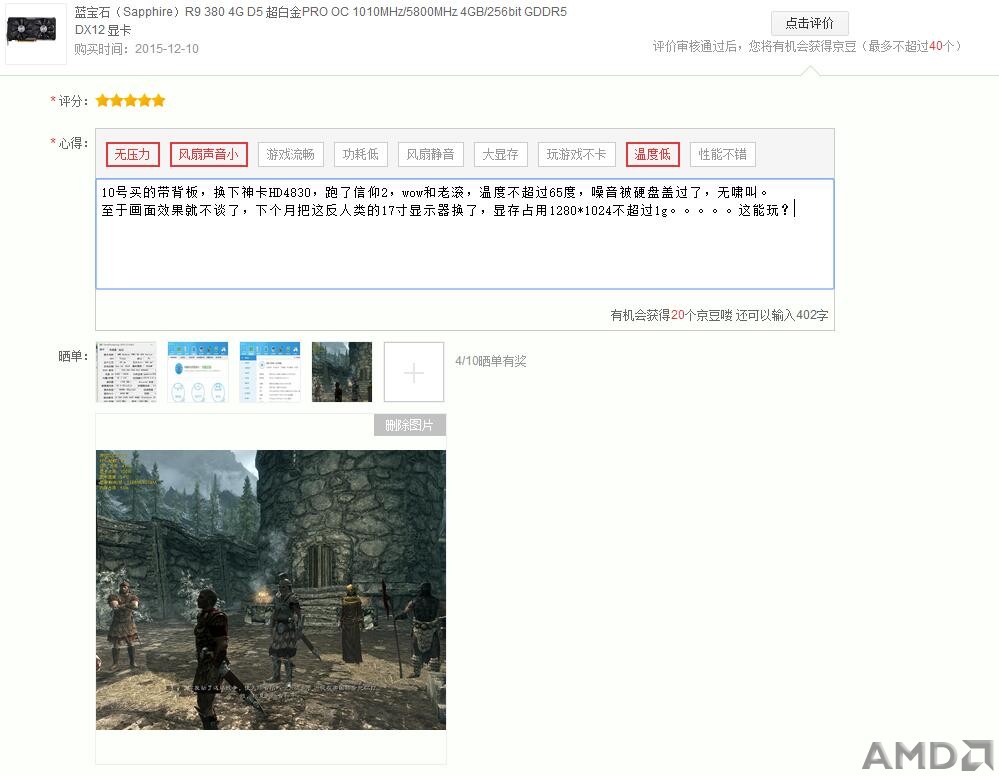Click the 购买时间：2015-12-10 text
Viewport: 999px width, 776px height.
click(x=136, y=49)
